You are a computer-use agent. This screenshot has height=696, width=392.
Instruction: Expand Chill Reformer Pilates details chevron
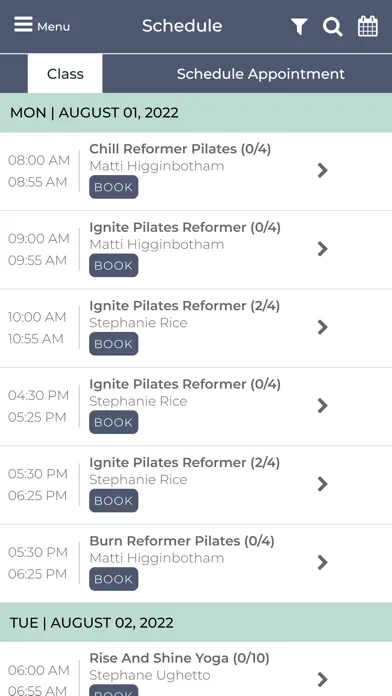coord(323,170)
